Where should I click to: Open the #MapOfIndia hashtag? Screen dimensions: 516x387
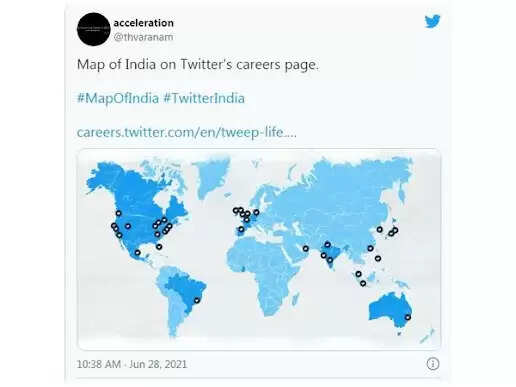click(118, 98)
